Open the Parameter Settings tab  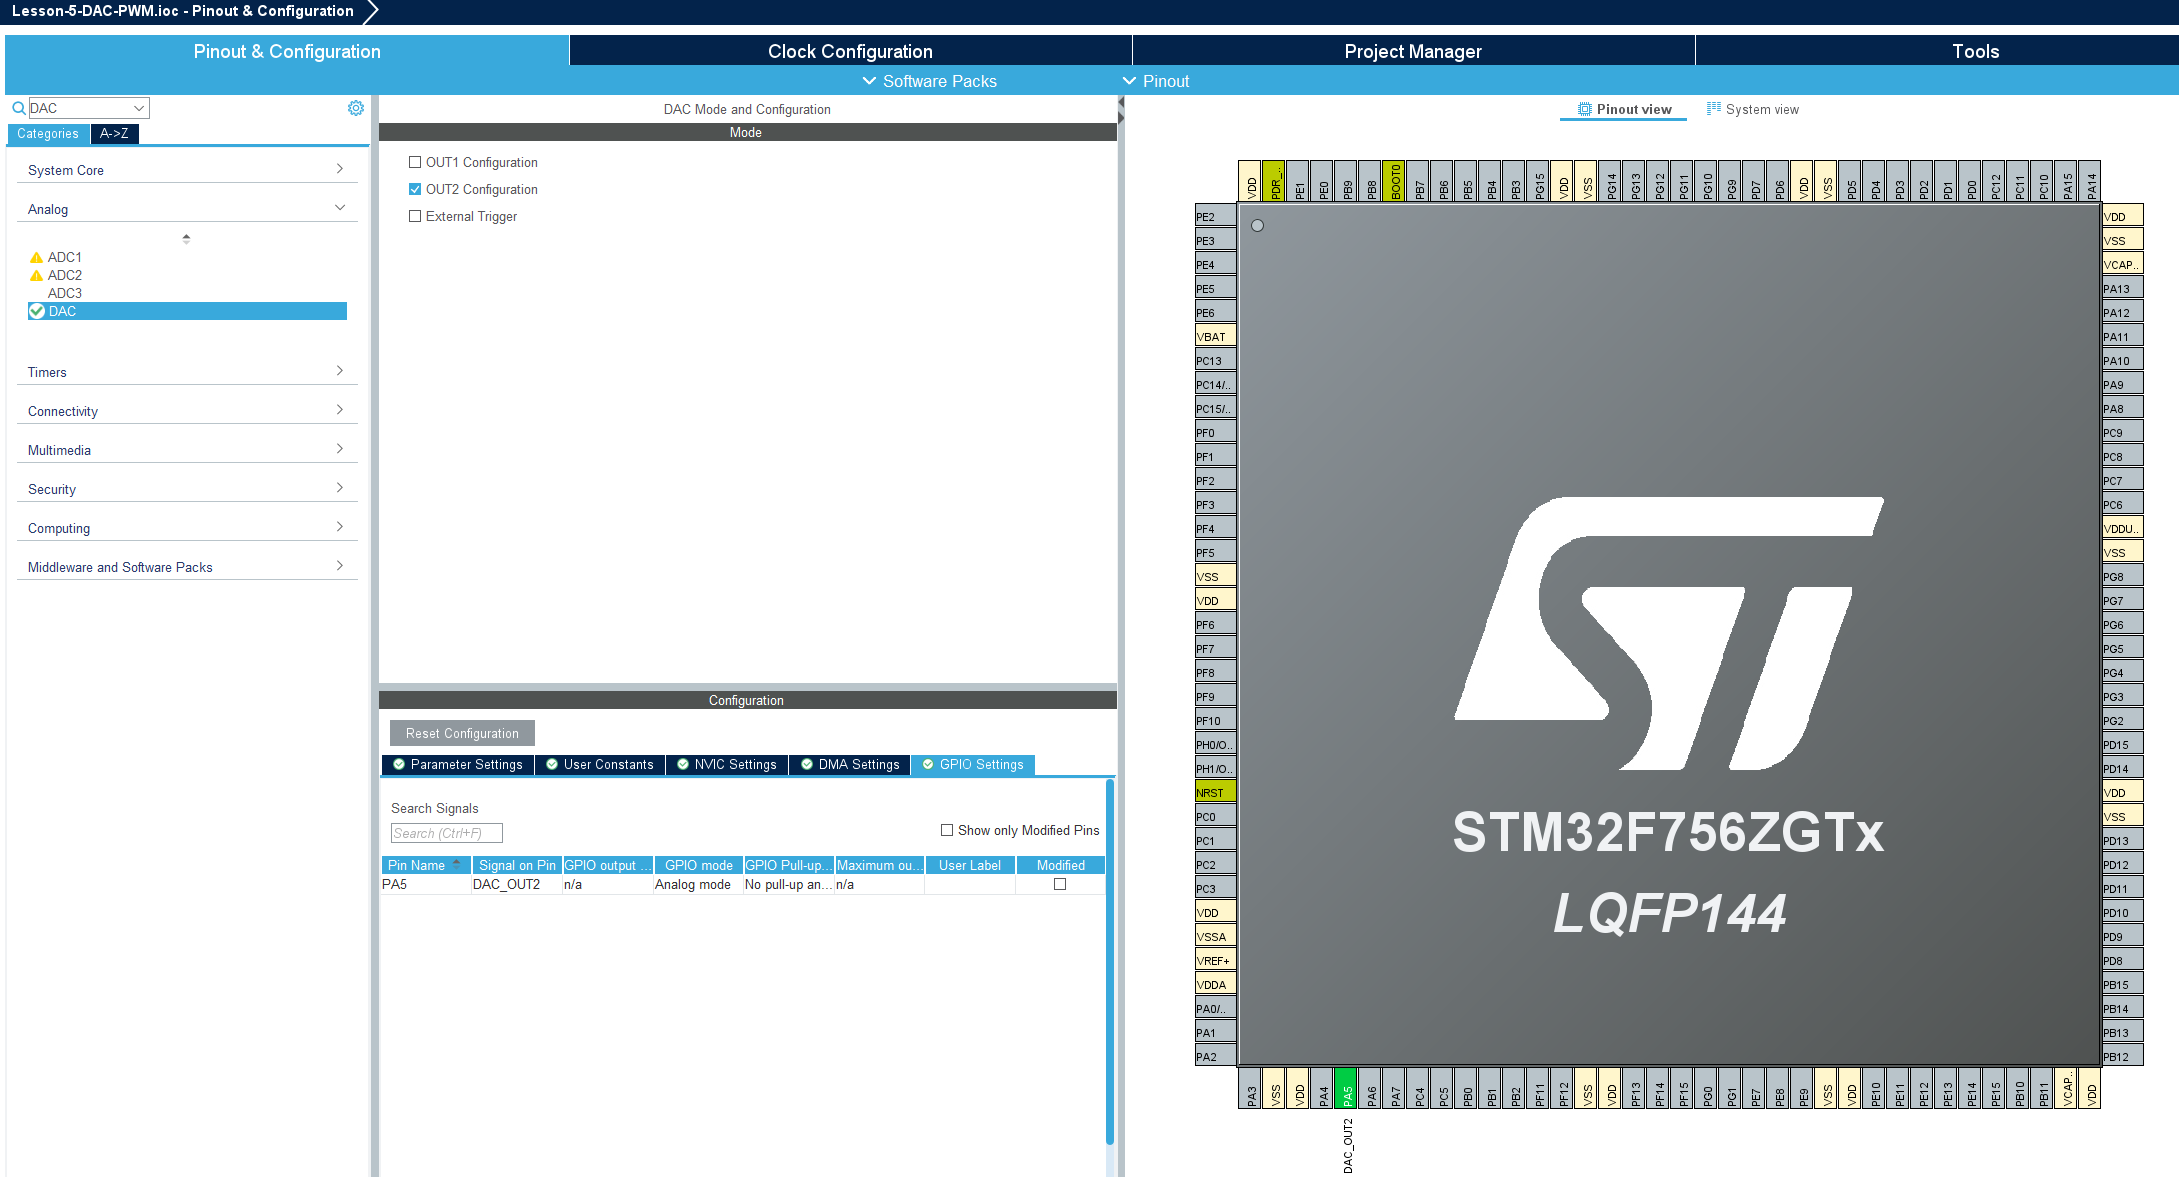click(x=458, y=765)
